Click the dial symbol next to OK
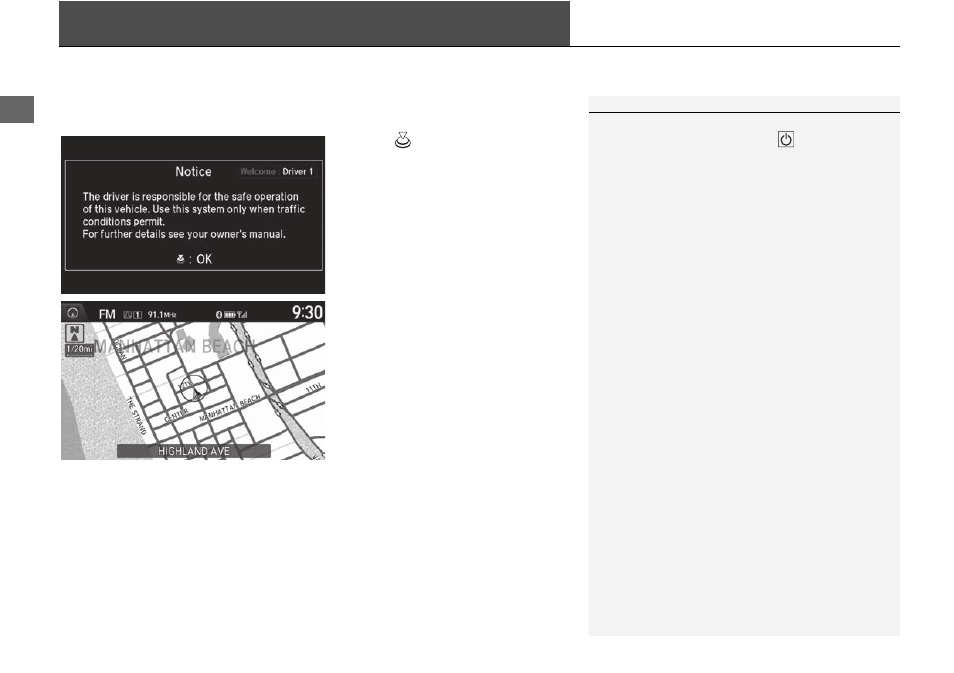Screen dimensions: 954x673 click(x=180, y=259)
